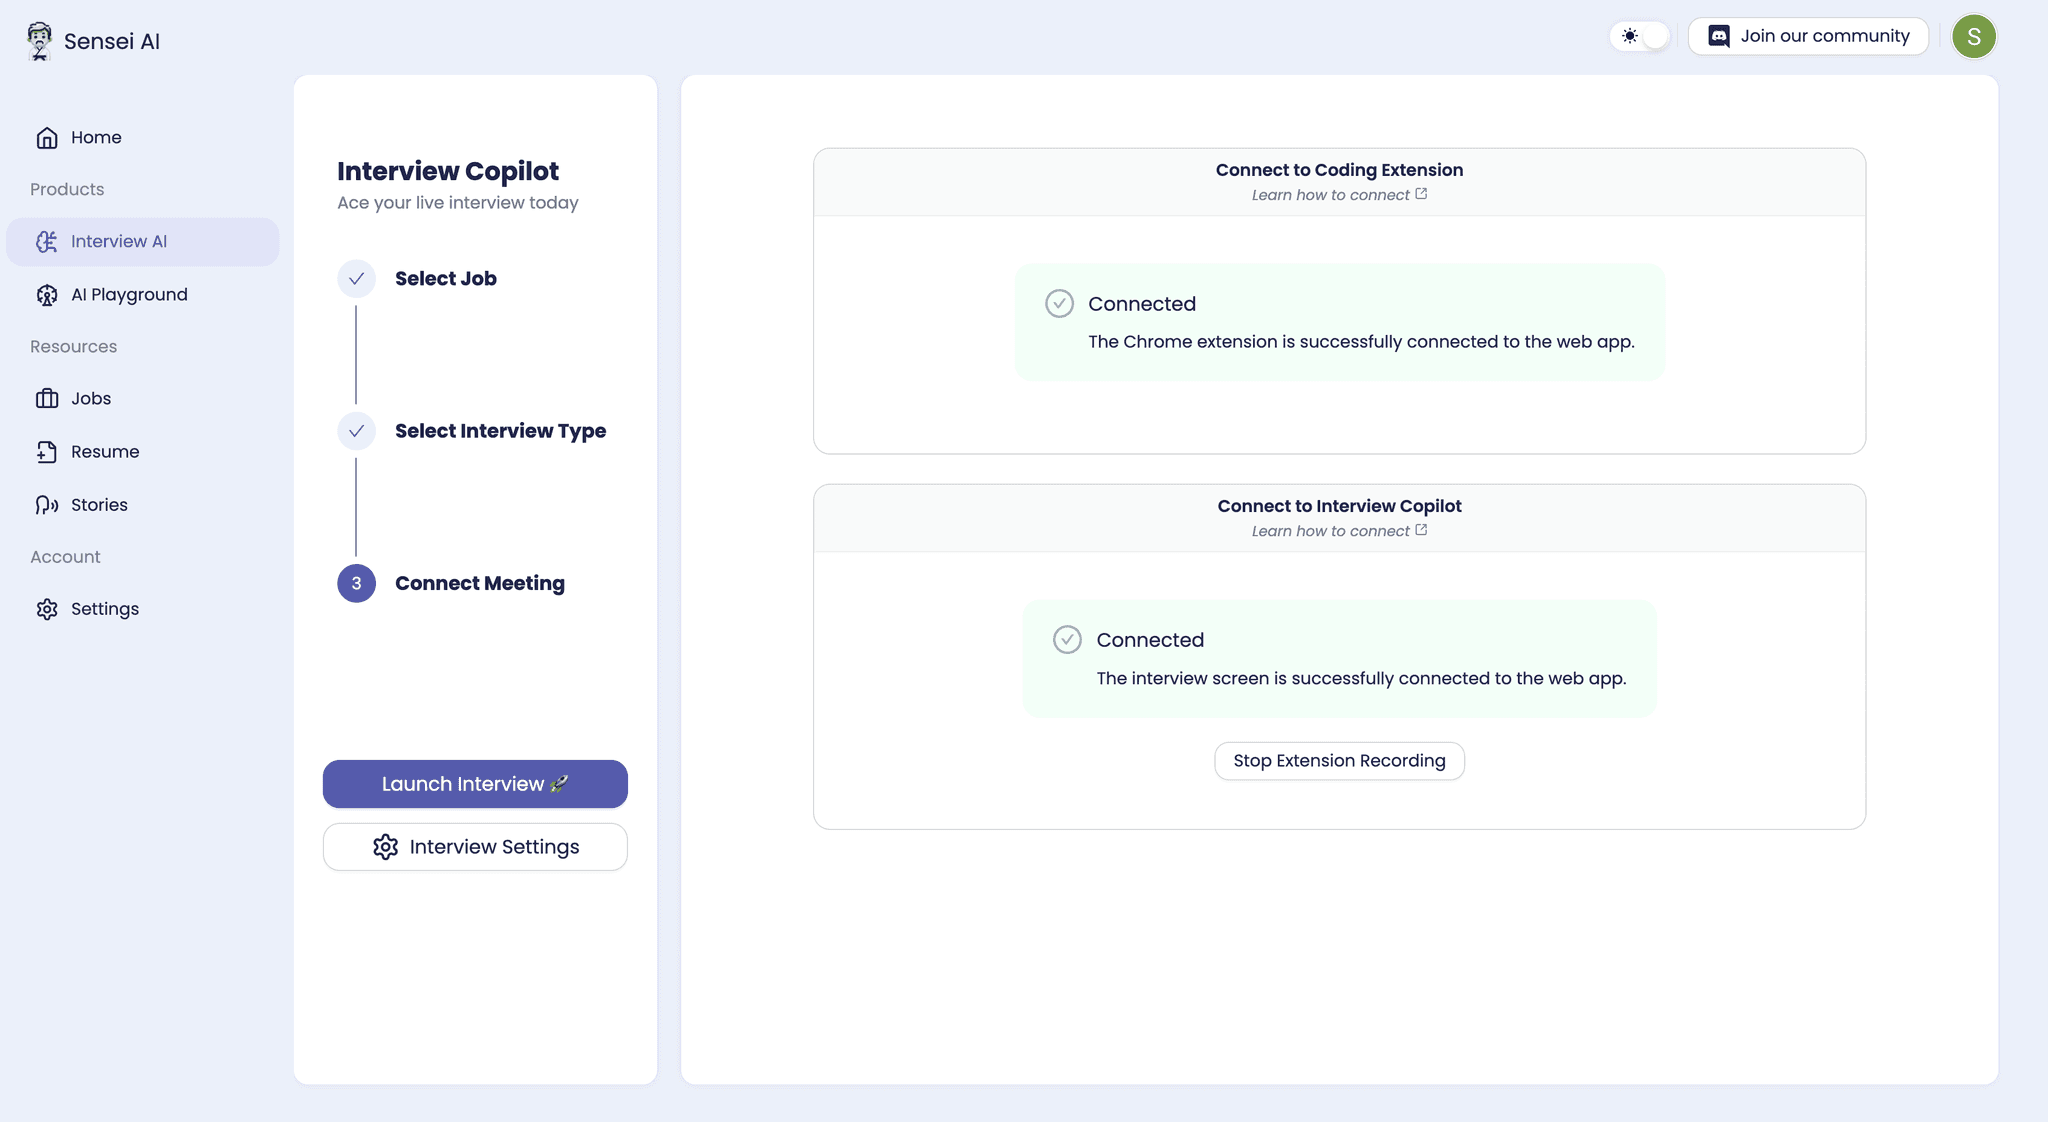The width and height of the screenshot is (2048, 1122).
Task: Open the external link beside Coding Extension's Learn how to connect
Action: [x=1421, y=194]
